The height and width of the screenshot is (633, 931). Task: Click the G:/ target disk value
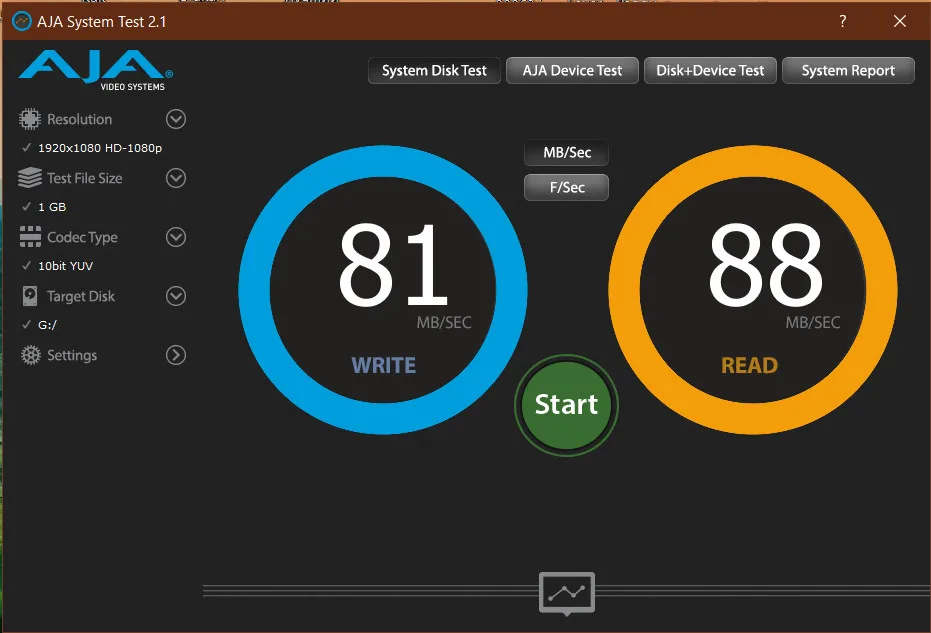pyautogui.click(x=48, y=325)
